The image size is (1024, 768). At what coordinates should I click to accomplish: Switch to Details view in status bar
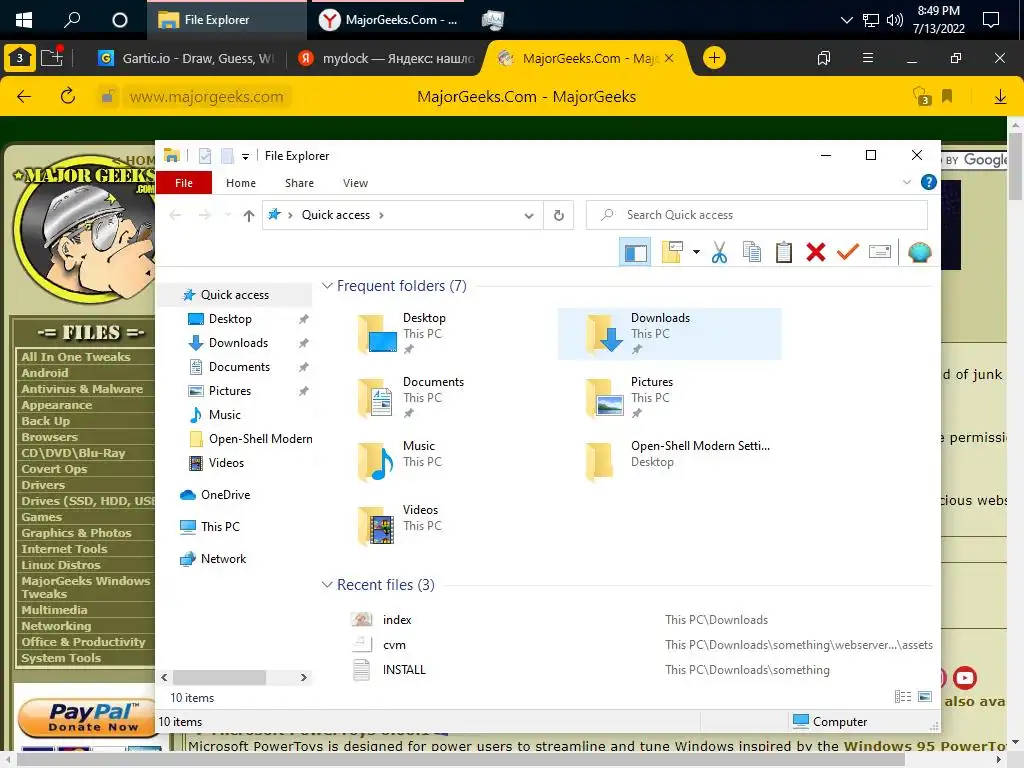coord(903,697)
